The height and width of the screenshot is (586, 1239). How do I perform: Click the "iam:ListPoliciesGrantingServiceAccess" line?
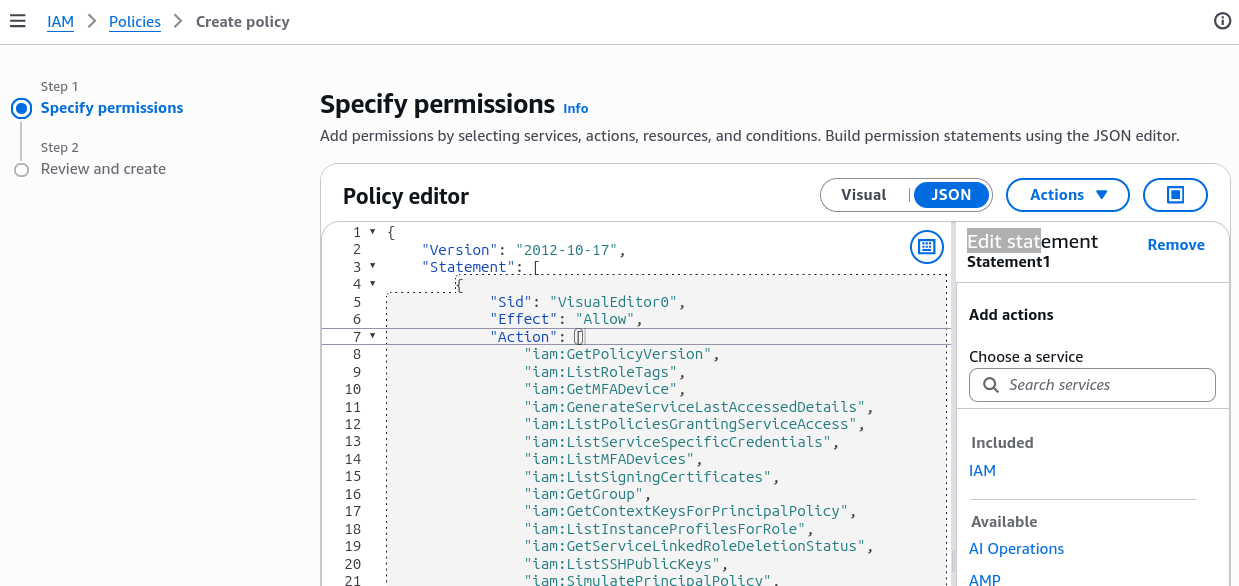(694, 424)
